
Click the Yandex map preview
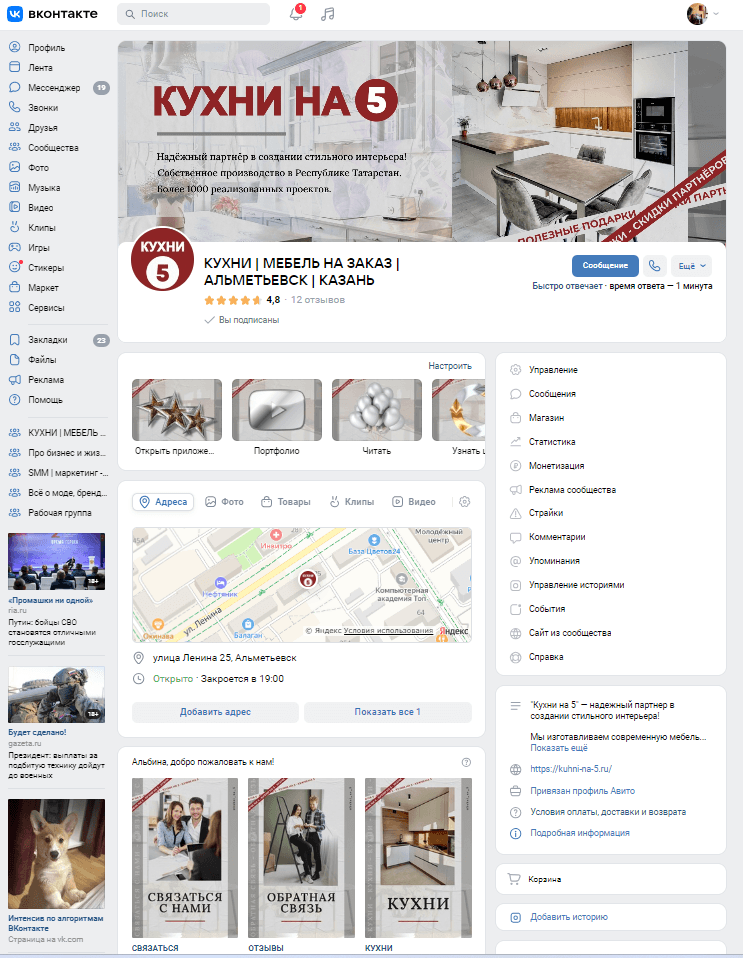[302, 585]
